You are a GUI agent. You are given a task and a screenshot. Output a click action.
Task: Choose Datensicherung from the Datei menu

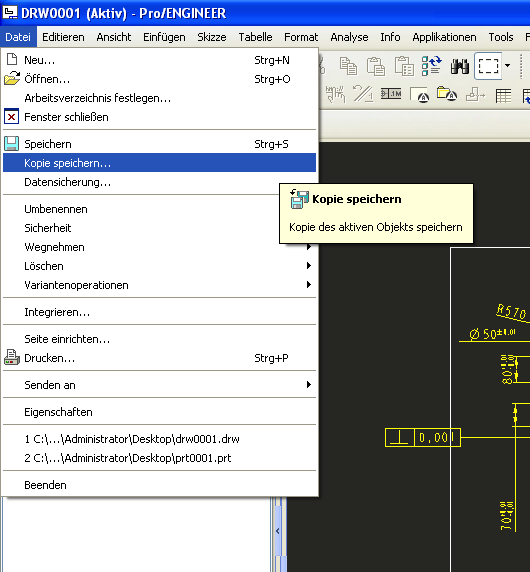[x=159, y=182]
